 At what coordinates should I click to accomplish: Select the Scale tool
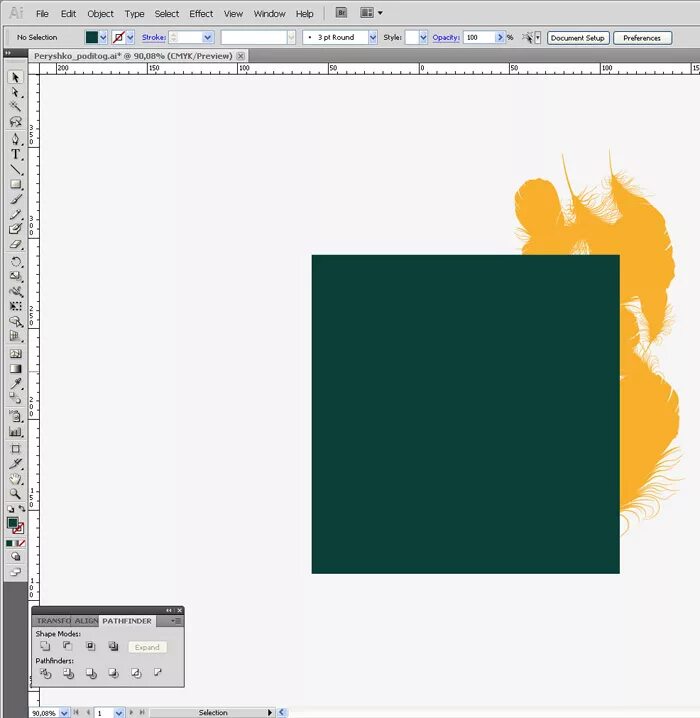[x=15, y=277]
